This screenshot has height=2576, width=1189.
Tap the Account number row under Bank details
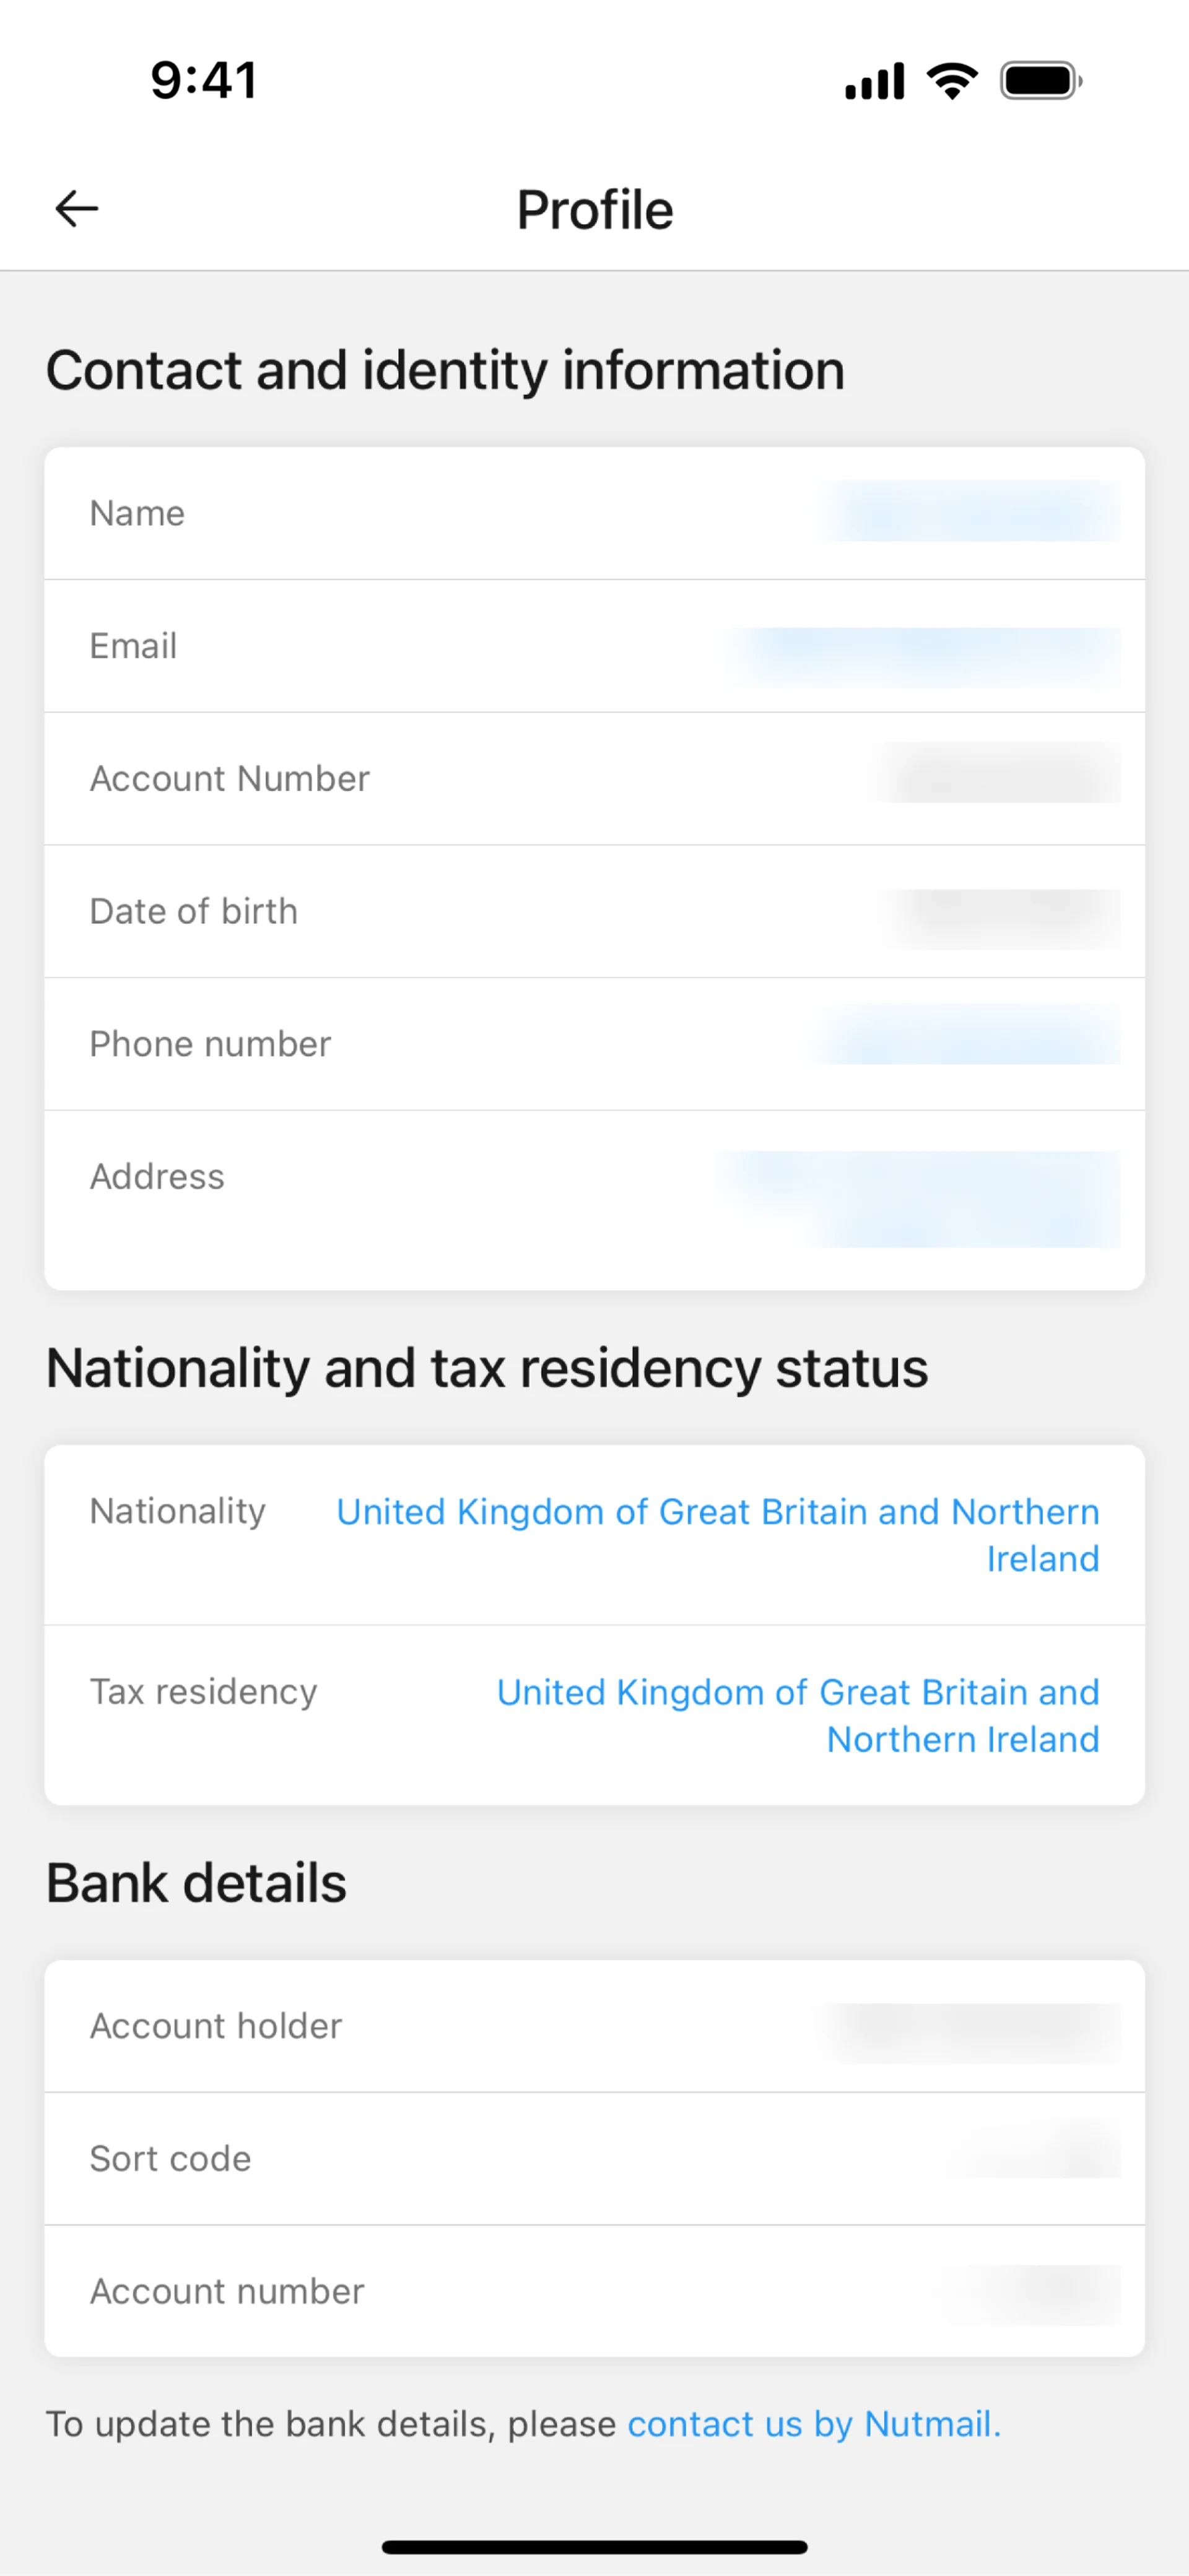pos(594,2291)
